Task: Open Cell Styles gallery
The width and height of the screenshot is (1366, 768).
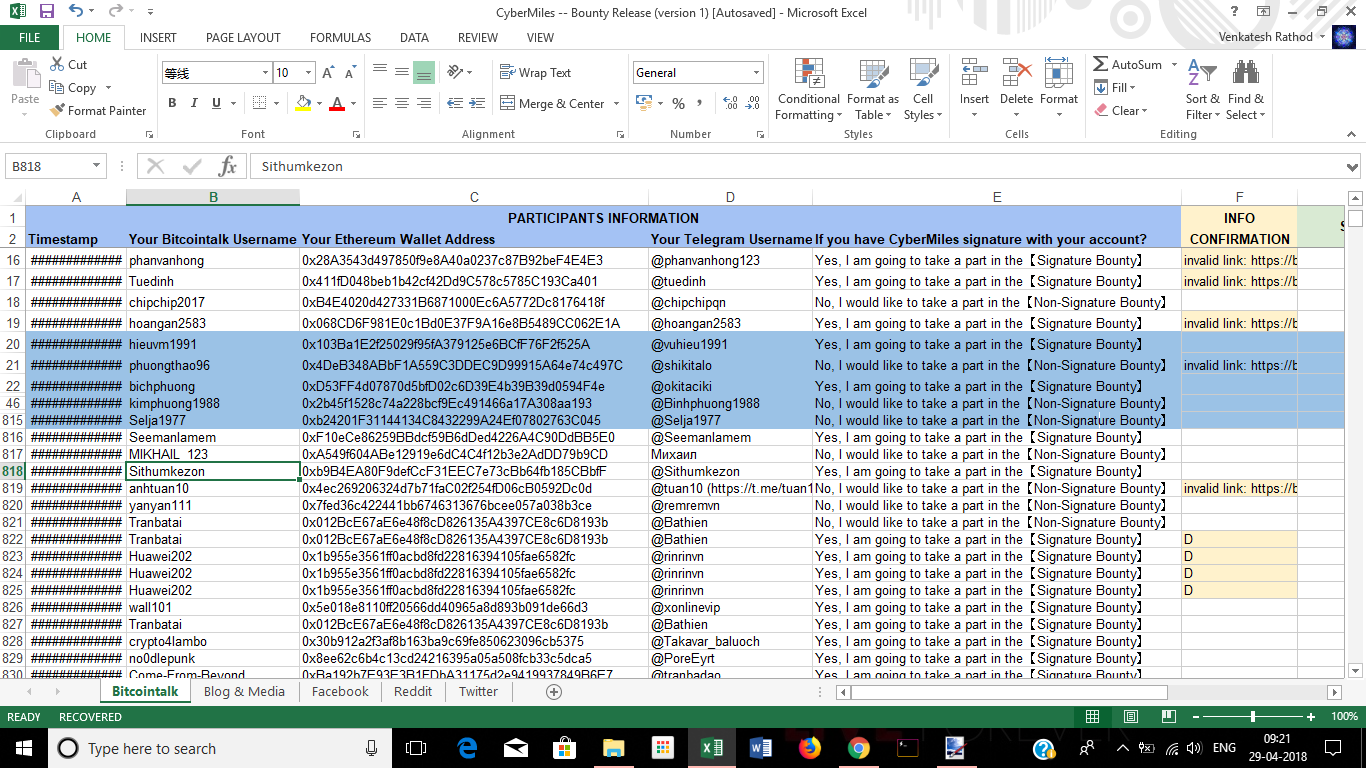Action: (922, 89)
